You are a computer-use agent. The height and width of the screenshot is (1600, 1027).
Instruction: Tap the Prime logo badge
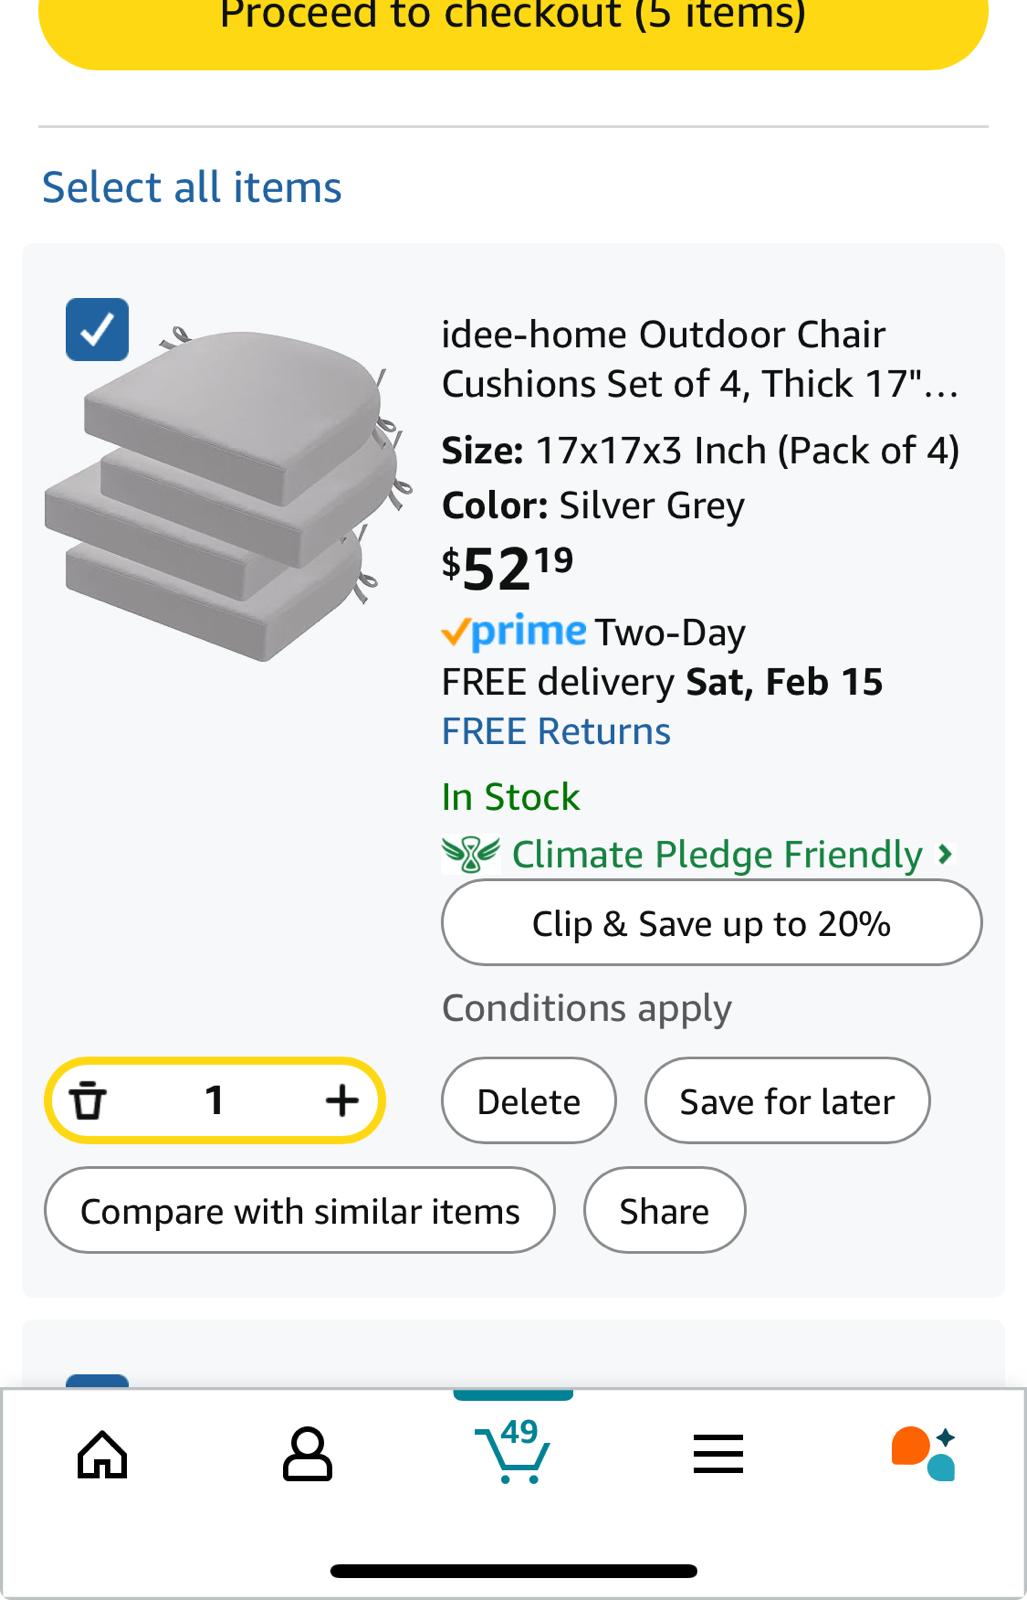click(514, 632)
